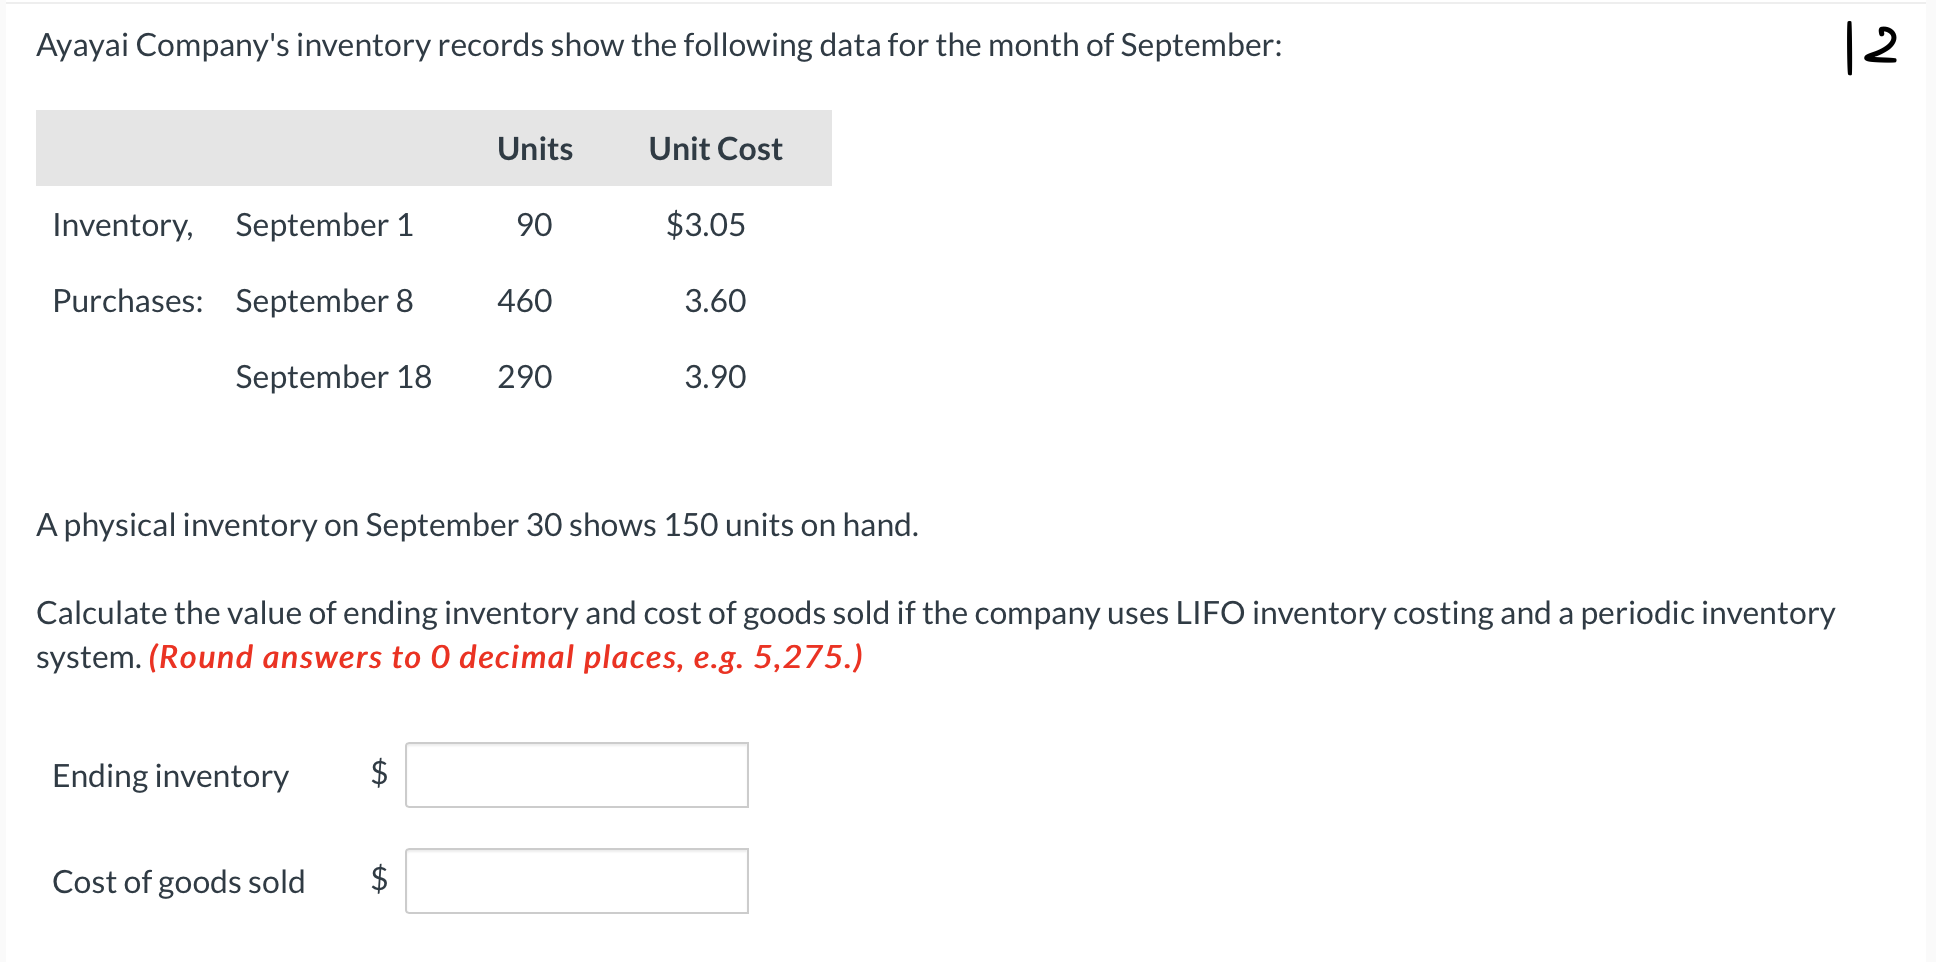Click the September 1 inventory date
The height and width of the screenshot is (962, 1936).
tap(324, 225)
